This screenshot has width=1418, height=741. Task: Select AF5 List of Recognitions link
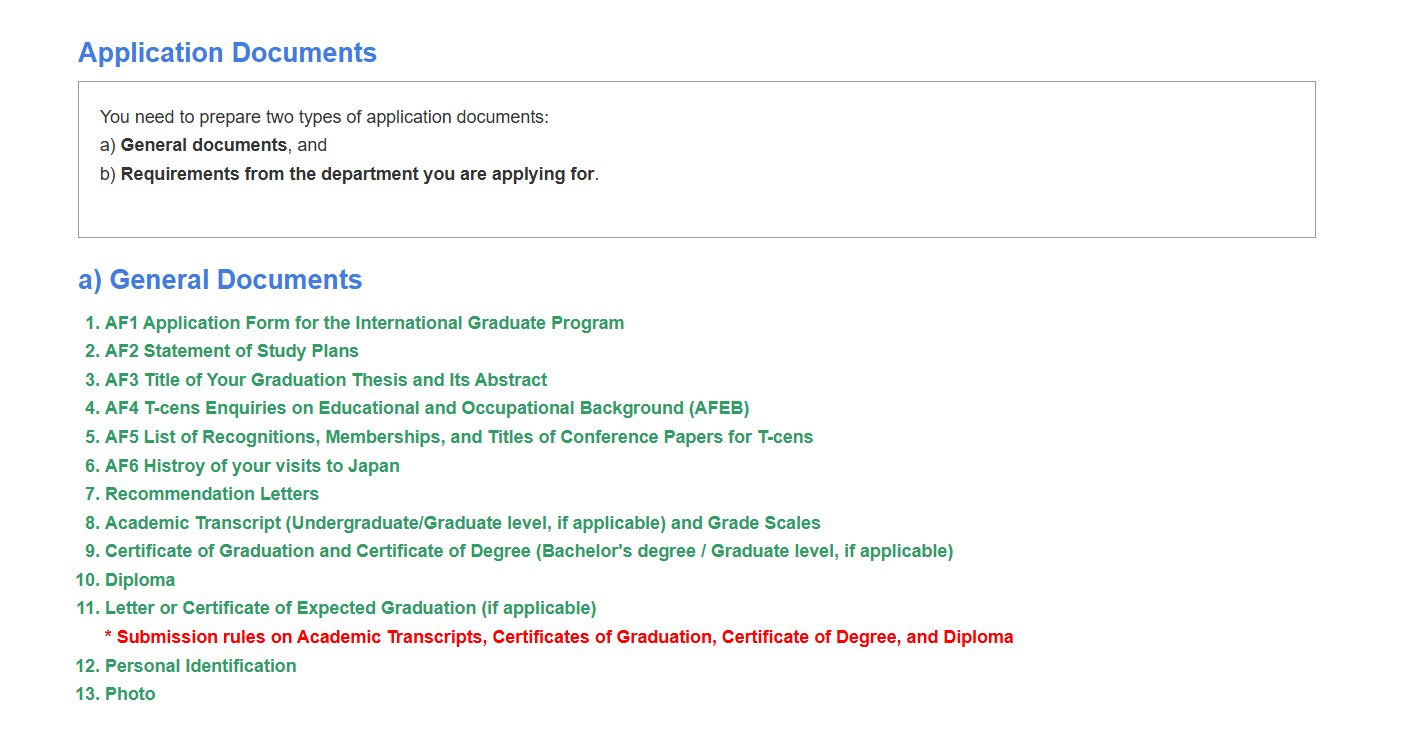[459, 437]
